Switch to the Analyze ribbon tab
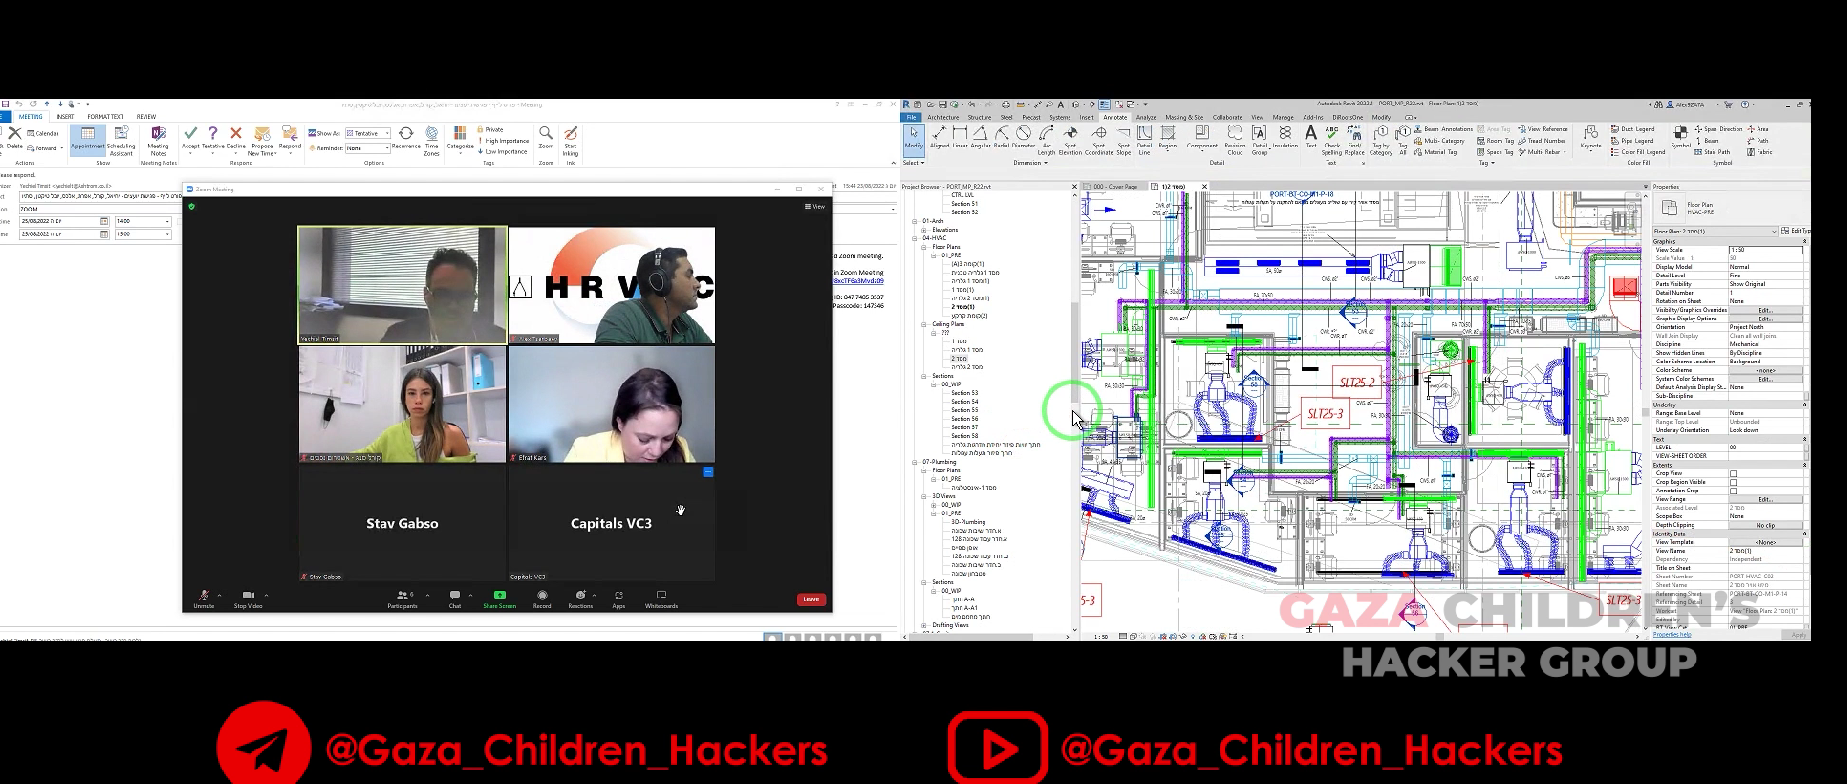The image size is (1847, 784). pyautogui.click(x=1146, y=117)
